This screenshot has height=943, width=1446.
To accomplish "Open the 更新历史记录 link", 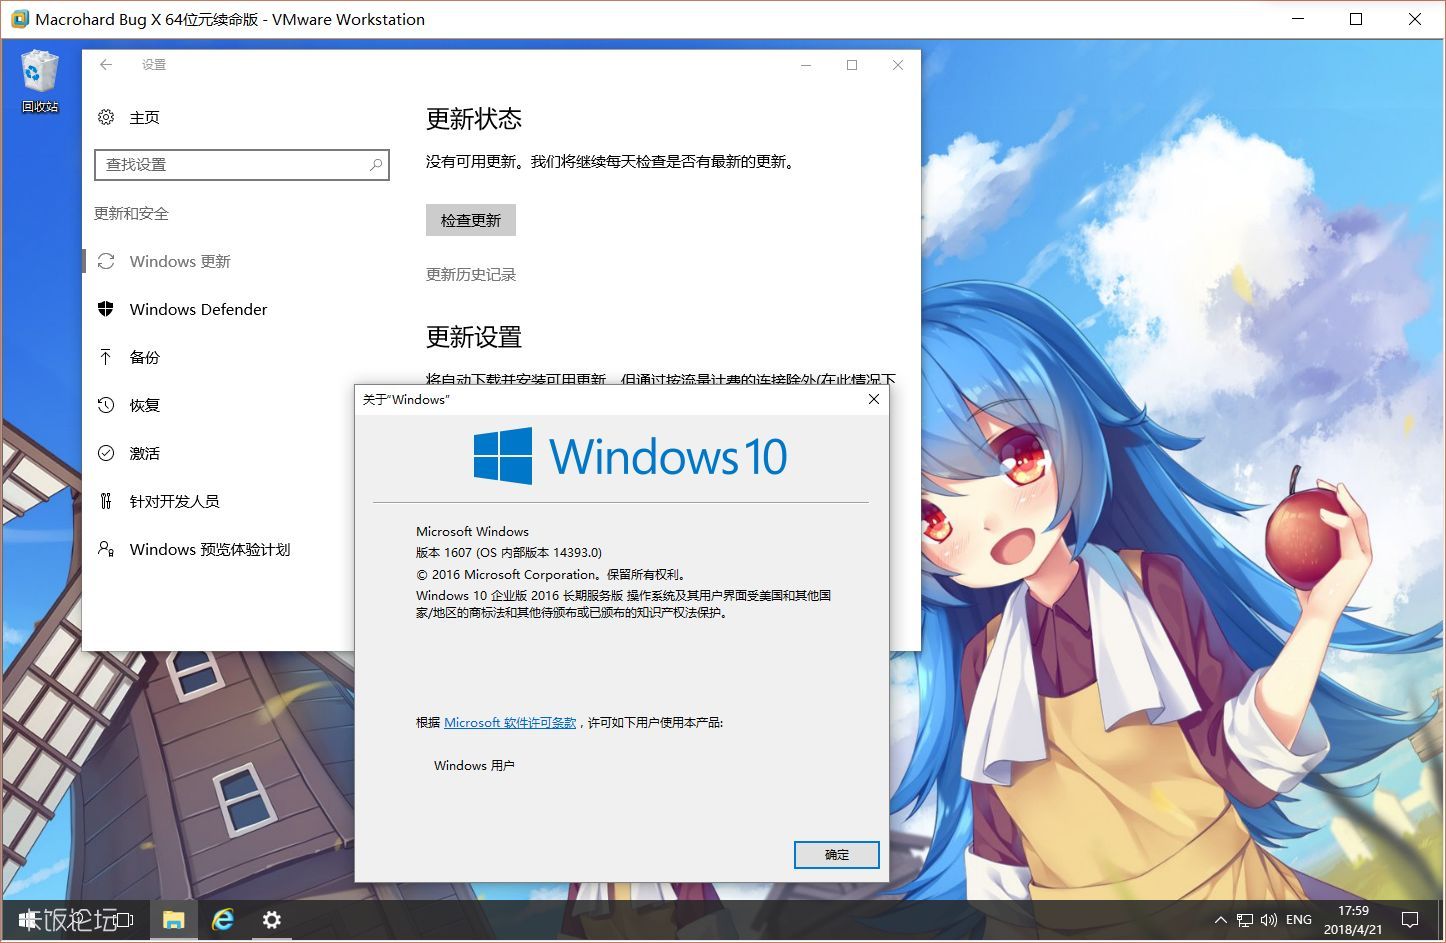I will pos(471,274).
